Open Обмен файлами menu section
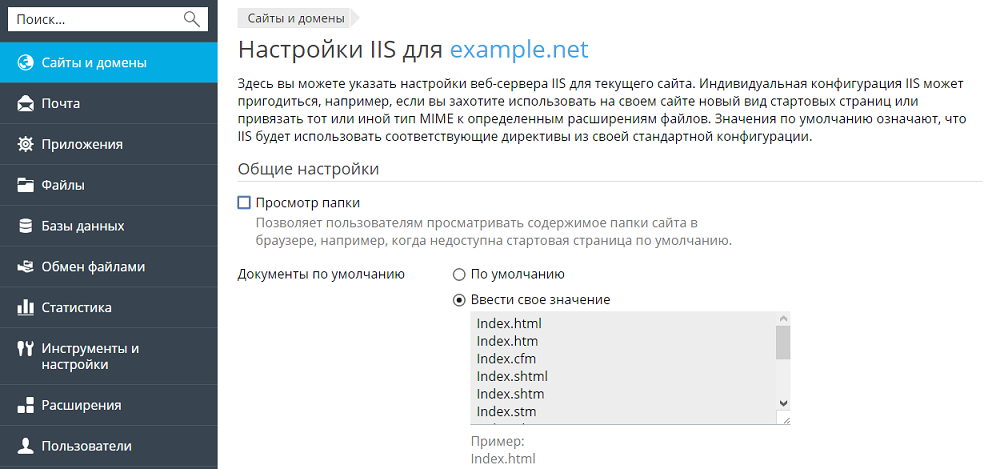 click(93, 267)
